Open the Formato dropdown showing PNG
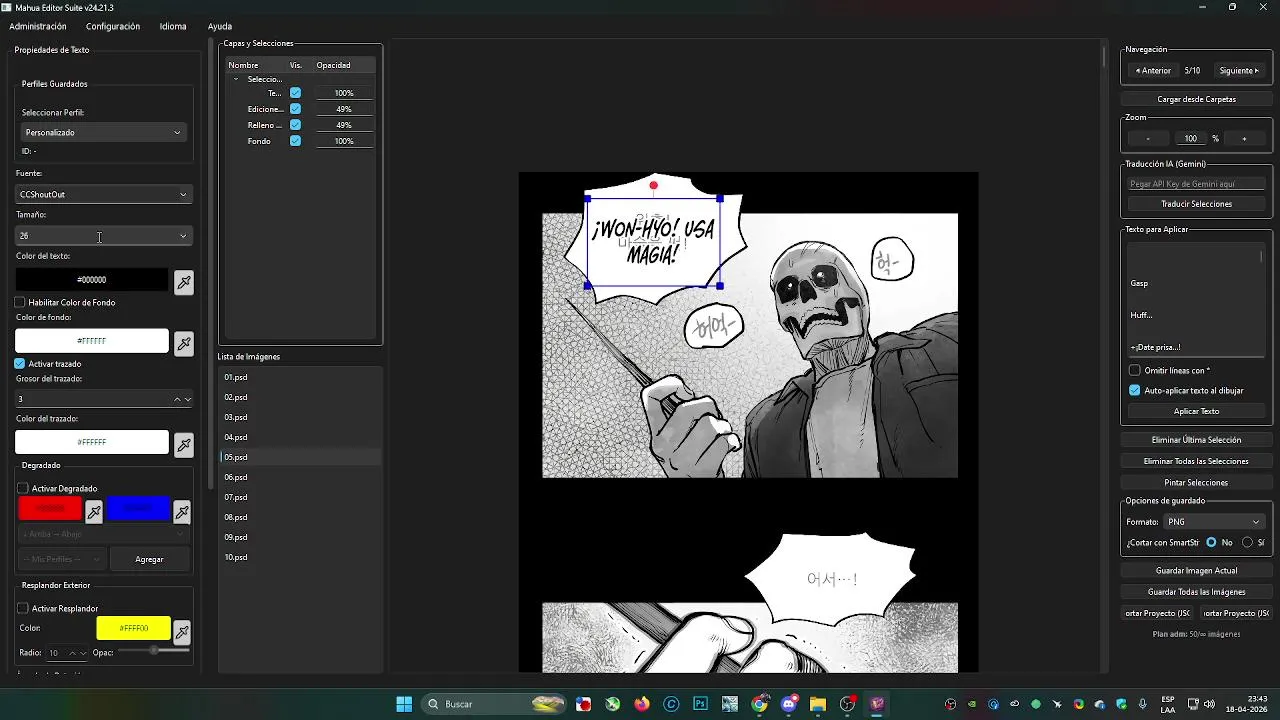 point(1213,522)
